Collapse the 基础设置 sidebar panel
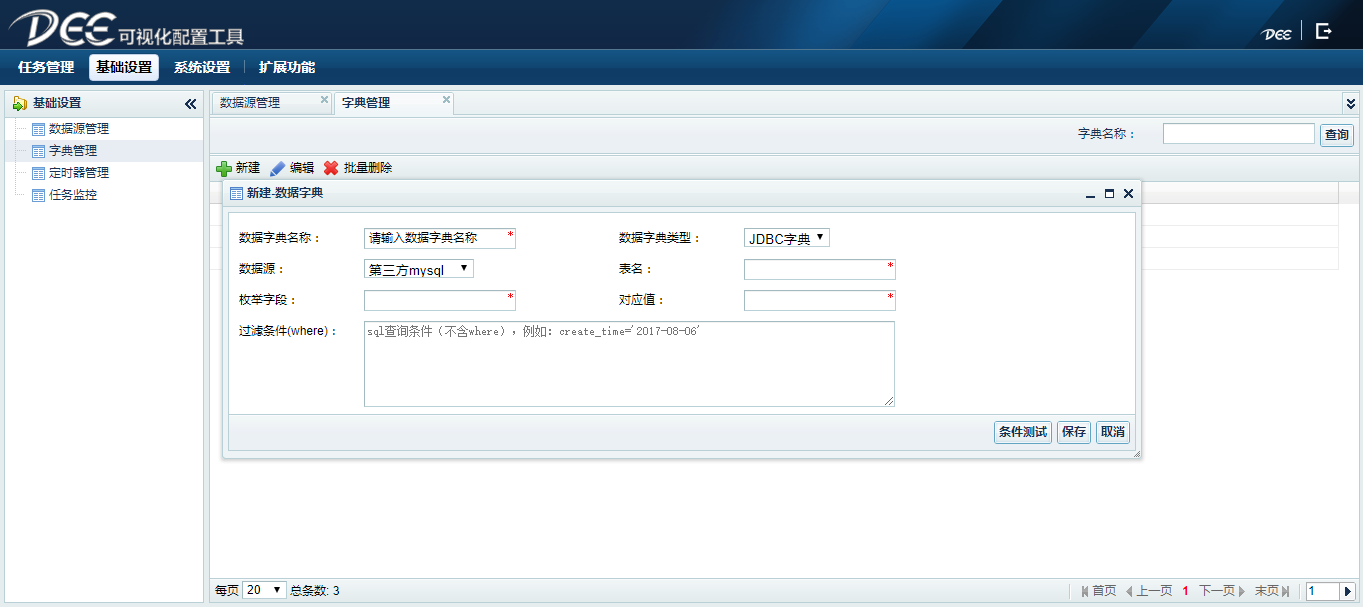The height and width of the screenshot is (607, 1363). [x=190, y=103]
